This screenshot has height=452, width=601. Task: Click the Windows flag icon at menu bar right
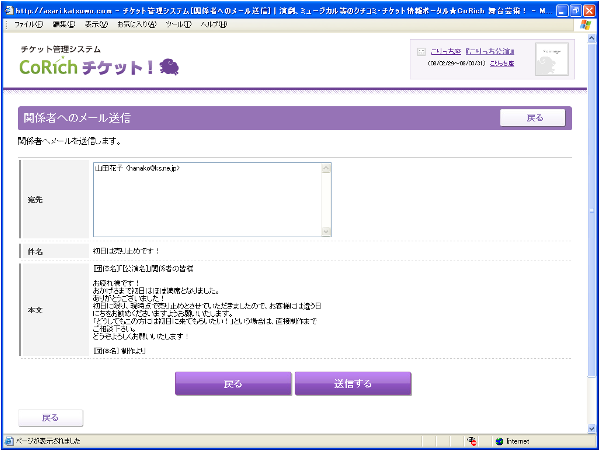(x=584, y=23)
